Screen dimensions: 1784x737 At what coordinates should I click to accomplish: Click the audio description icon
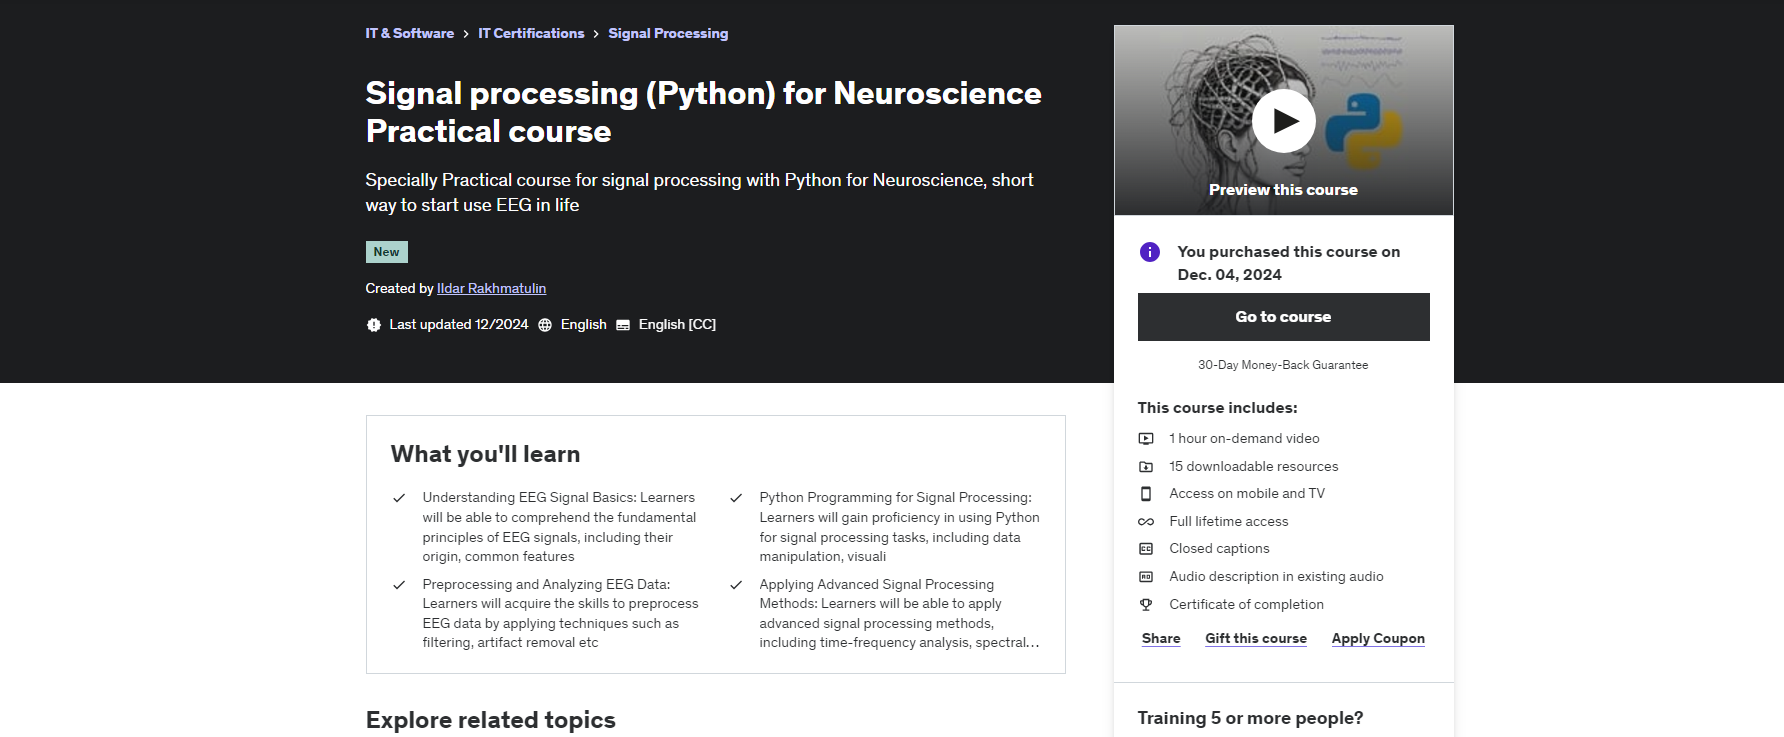coord(1146,577)
